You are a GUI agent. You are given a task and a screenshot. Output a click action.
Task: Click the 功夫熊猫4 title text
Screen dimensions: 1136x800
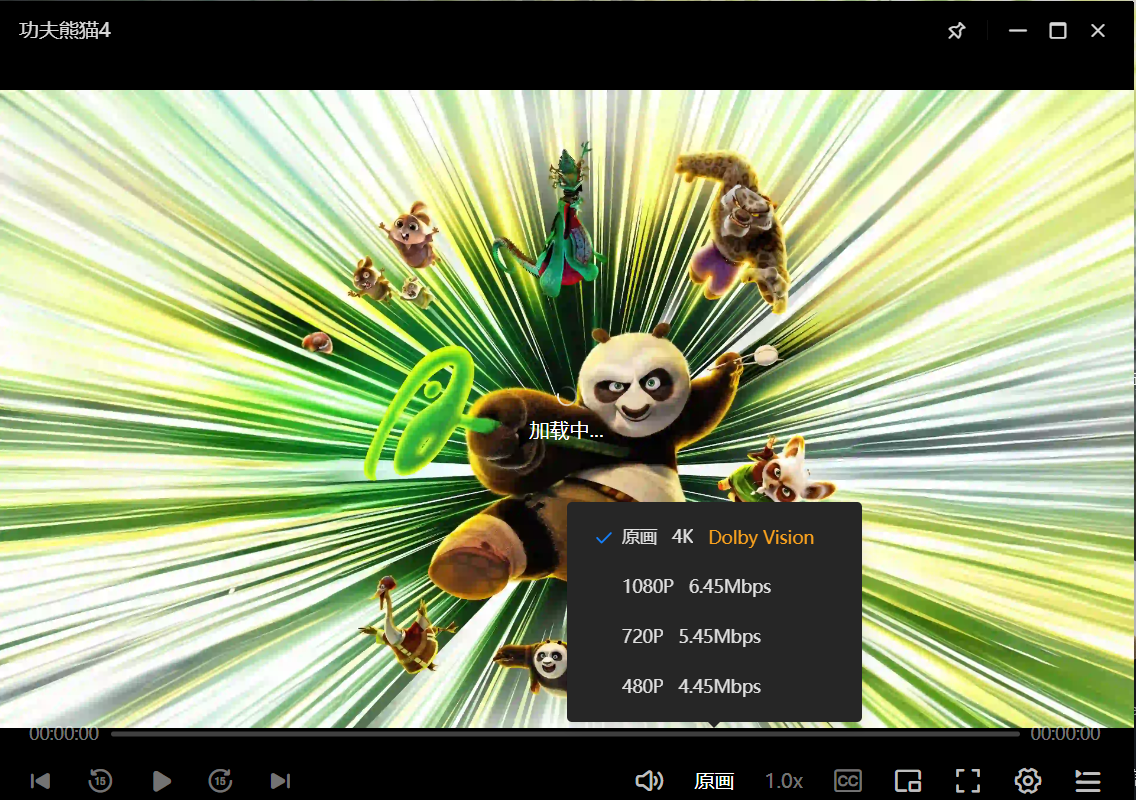(x=64, y=30)
